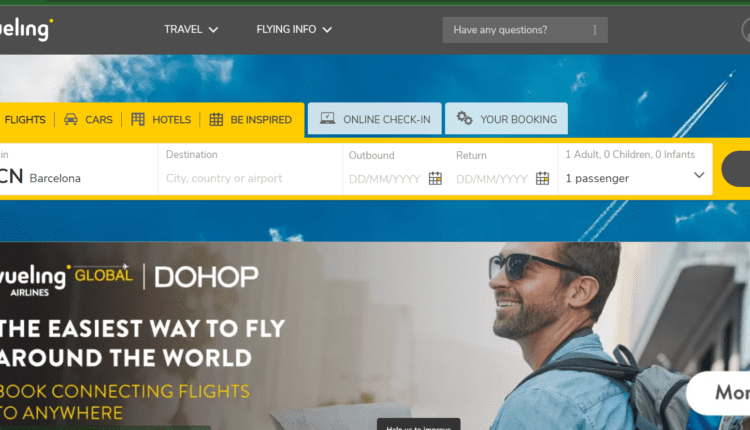Open the Outbound date calendar icon
Screen dimensions: 750x430
pos(435,178)
